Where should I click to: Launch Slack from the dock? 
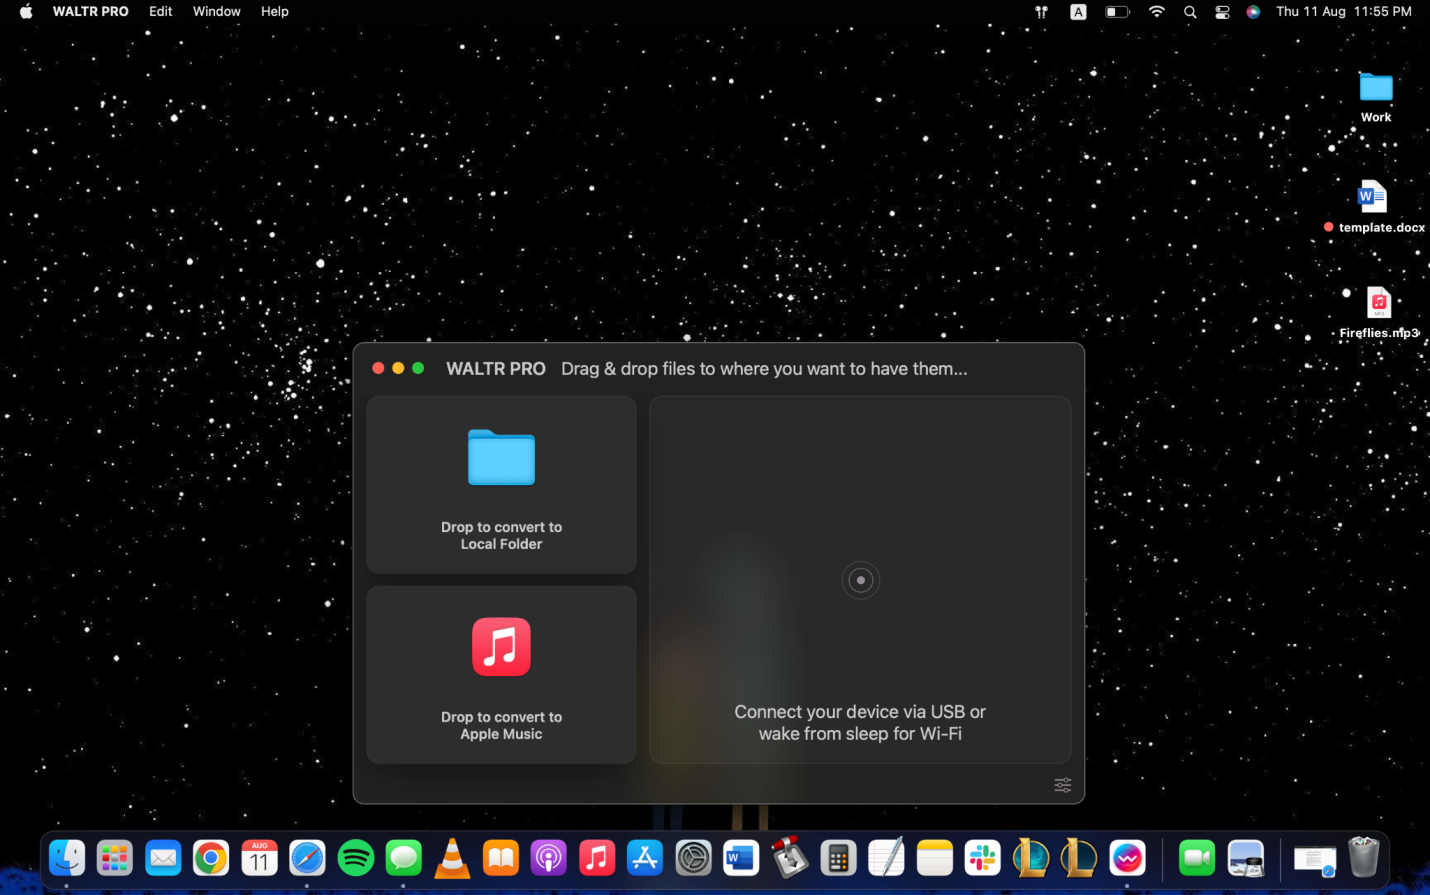(x=982, y=858)
